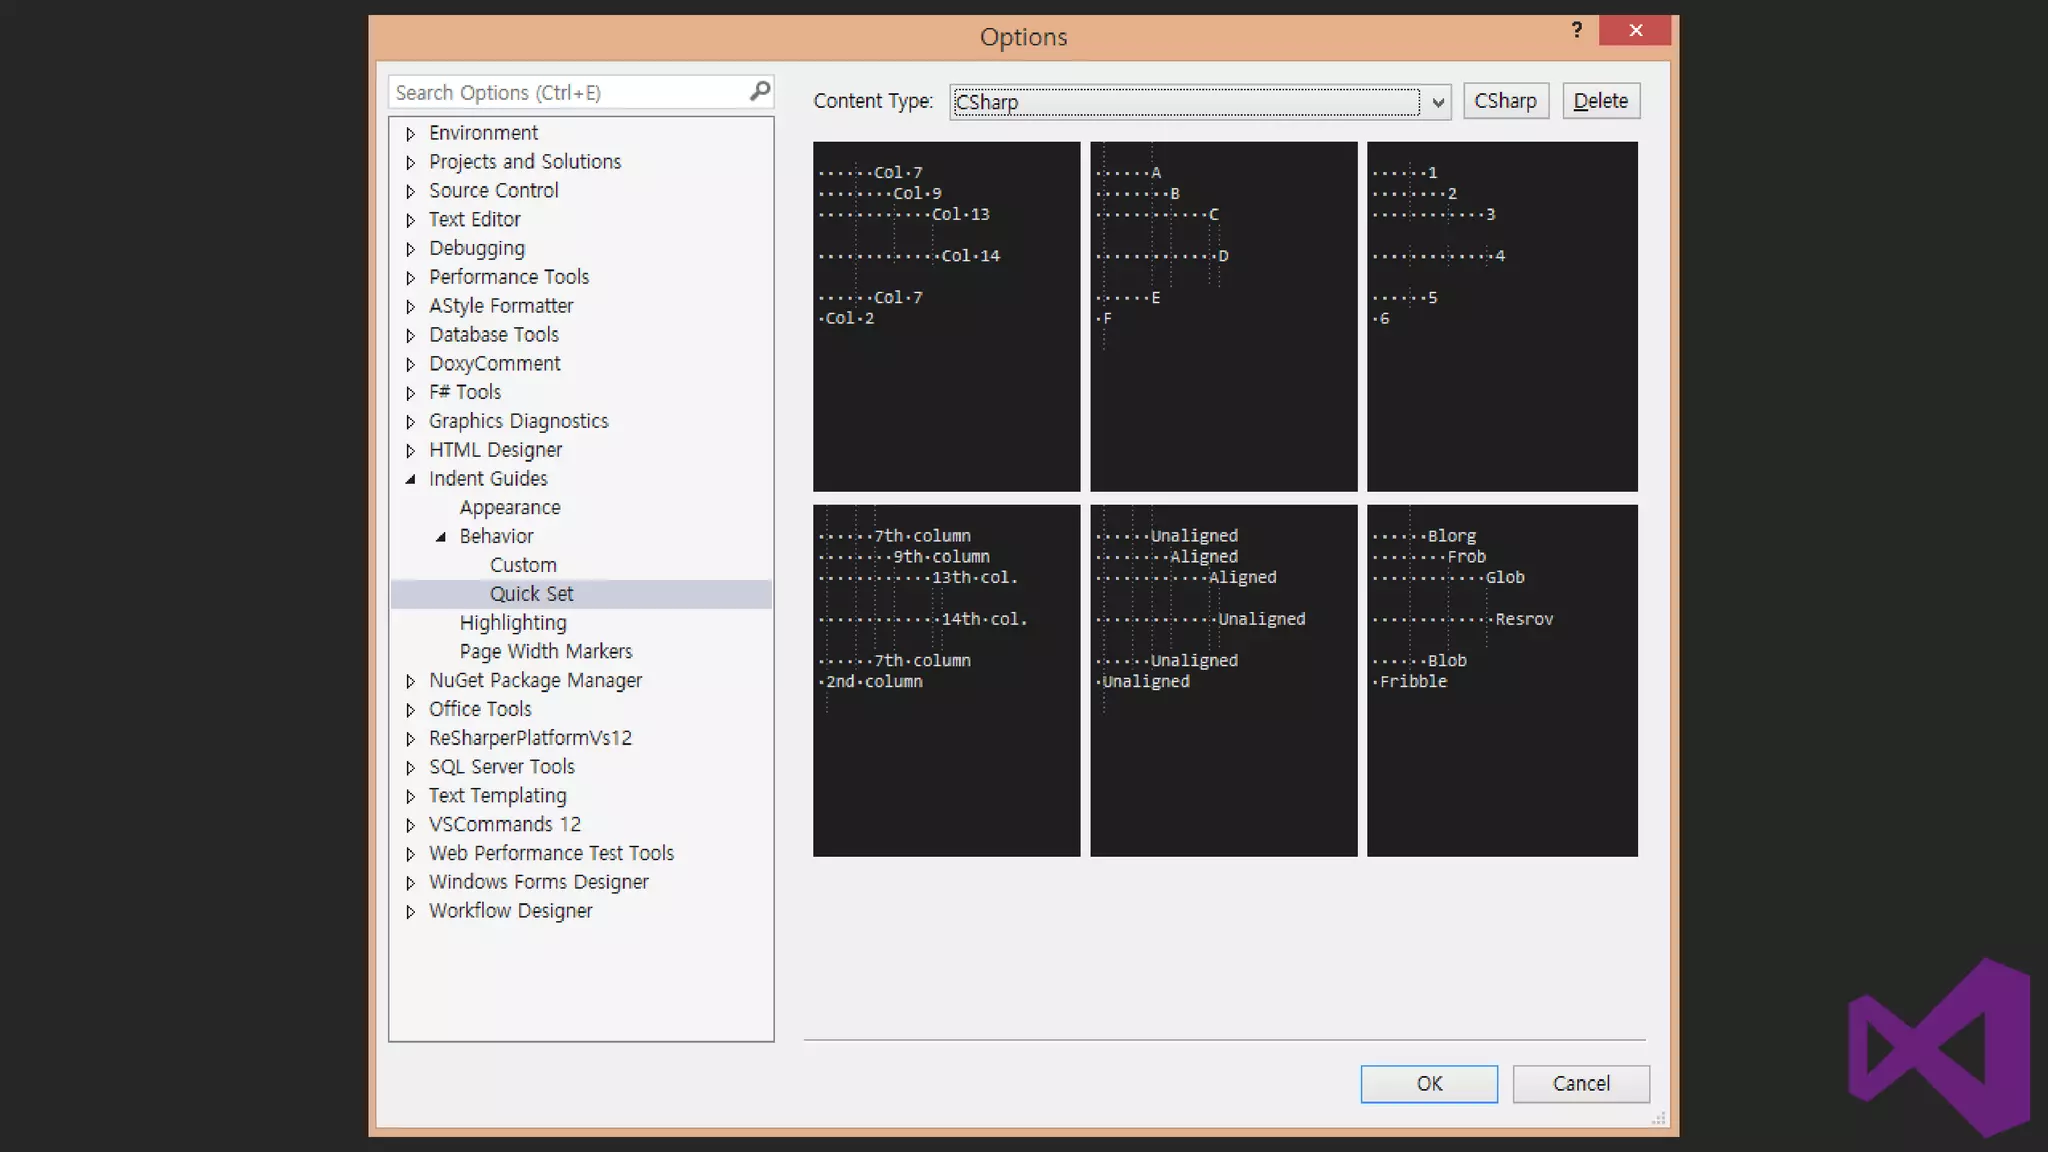Collapse the Indent Guides node

pos(410,479)
